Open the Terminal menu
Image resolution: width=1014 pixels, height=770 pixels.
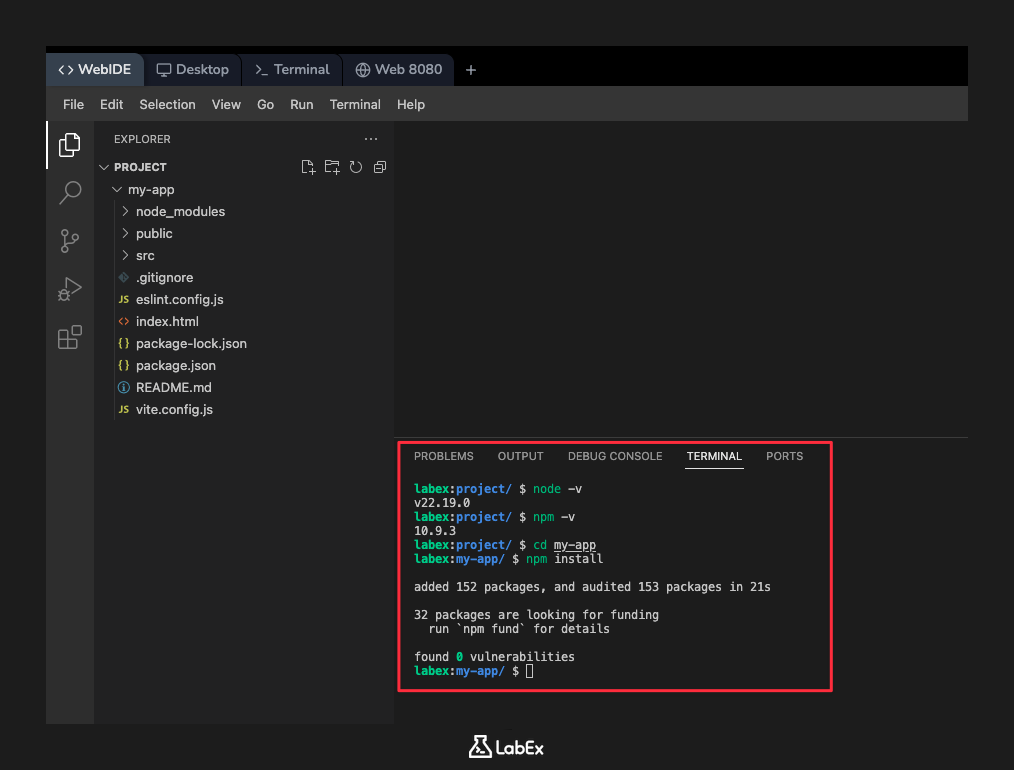(x=355, y=104)
